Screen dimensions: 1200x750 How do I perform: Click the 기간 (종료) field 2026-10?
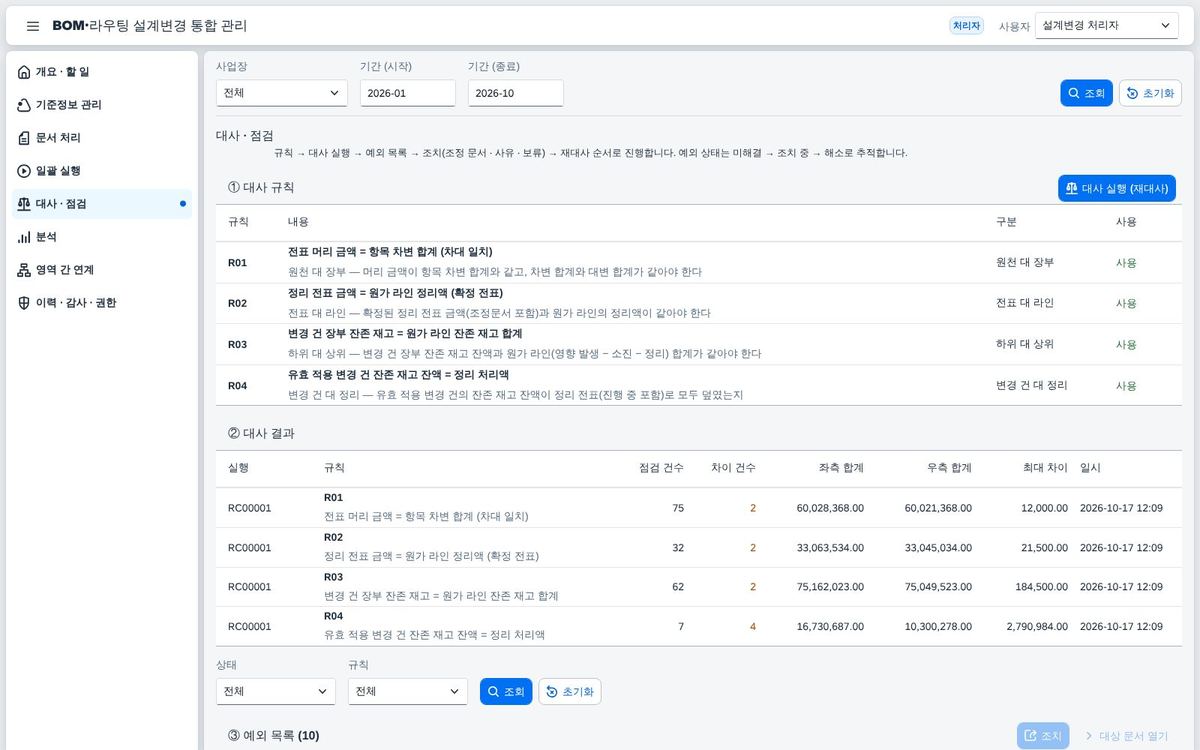516,93
